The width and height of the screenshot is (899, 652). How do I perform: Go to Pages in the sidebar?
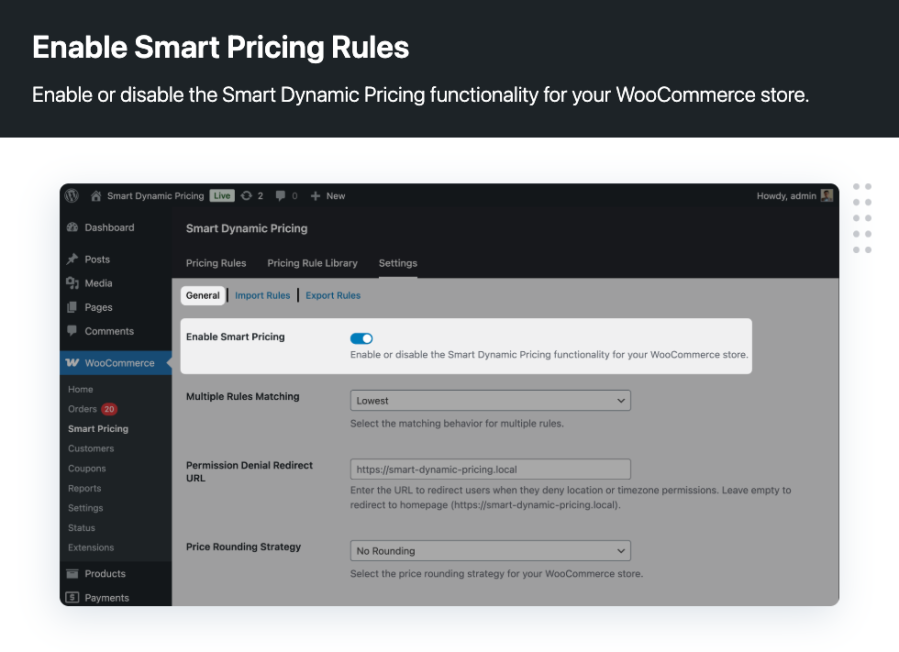pos(98,307)
